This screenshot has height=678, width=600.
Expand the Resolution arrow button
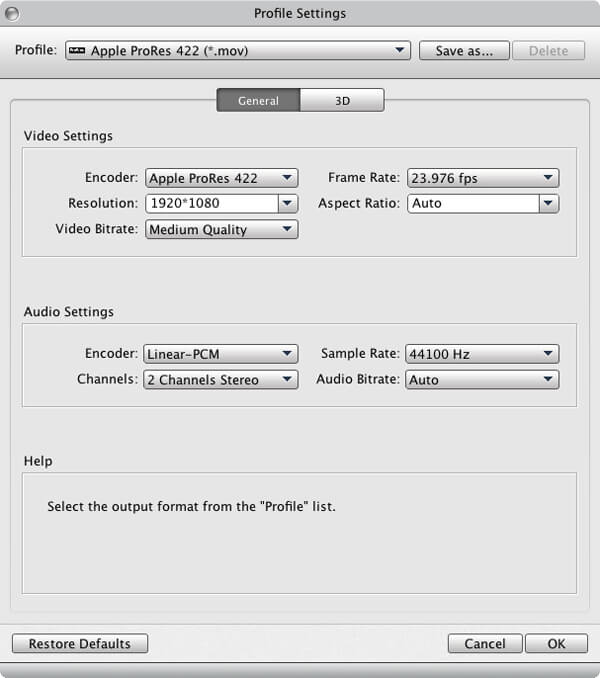pos(288,203)
